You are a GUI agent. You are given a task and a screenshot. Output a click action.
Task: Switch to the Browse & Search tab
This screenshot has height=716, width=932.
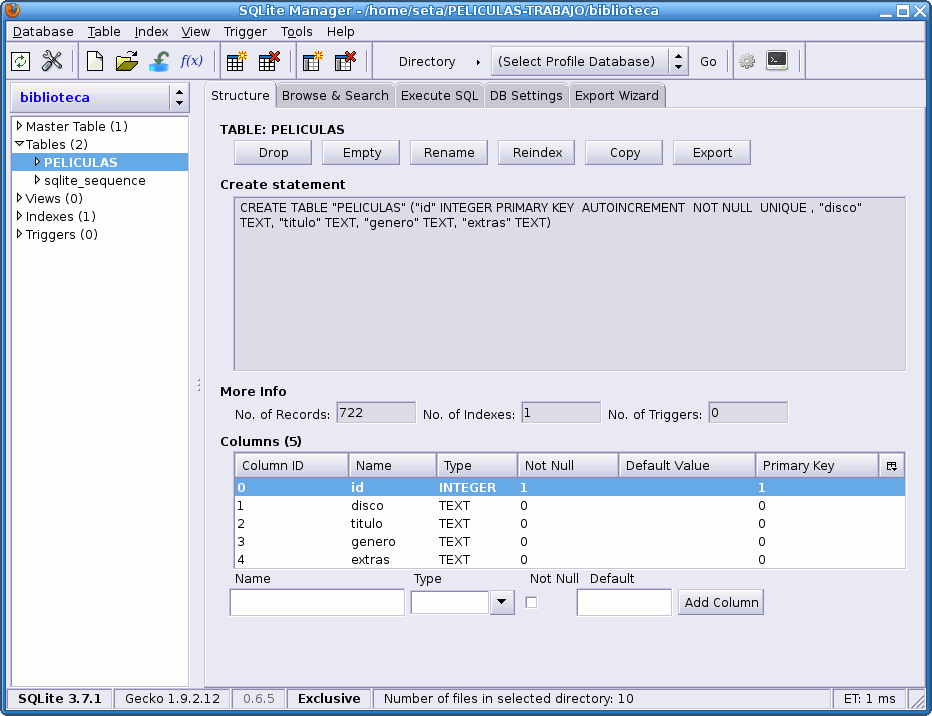point(335,96)
